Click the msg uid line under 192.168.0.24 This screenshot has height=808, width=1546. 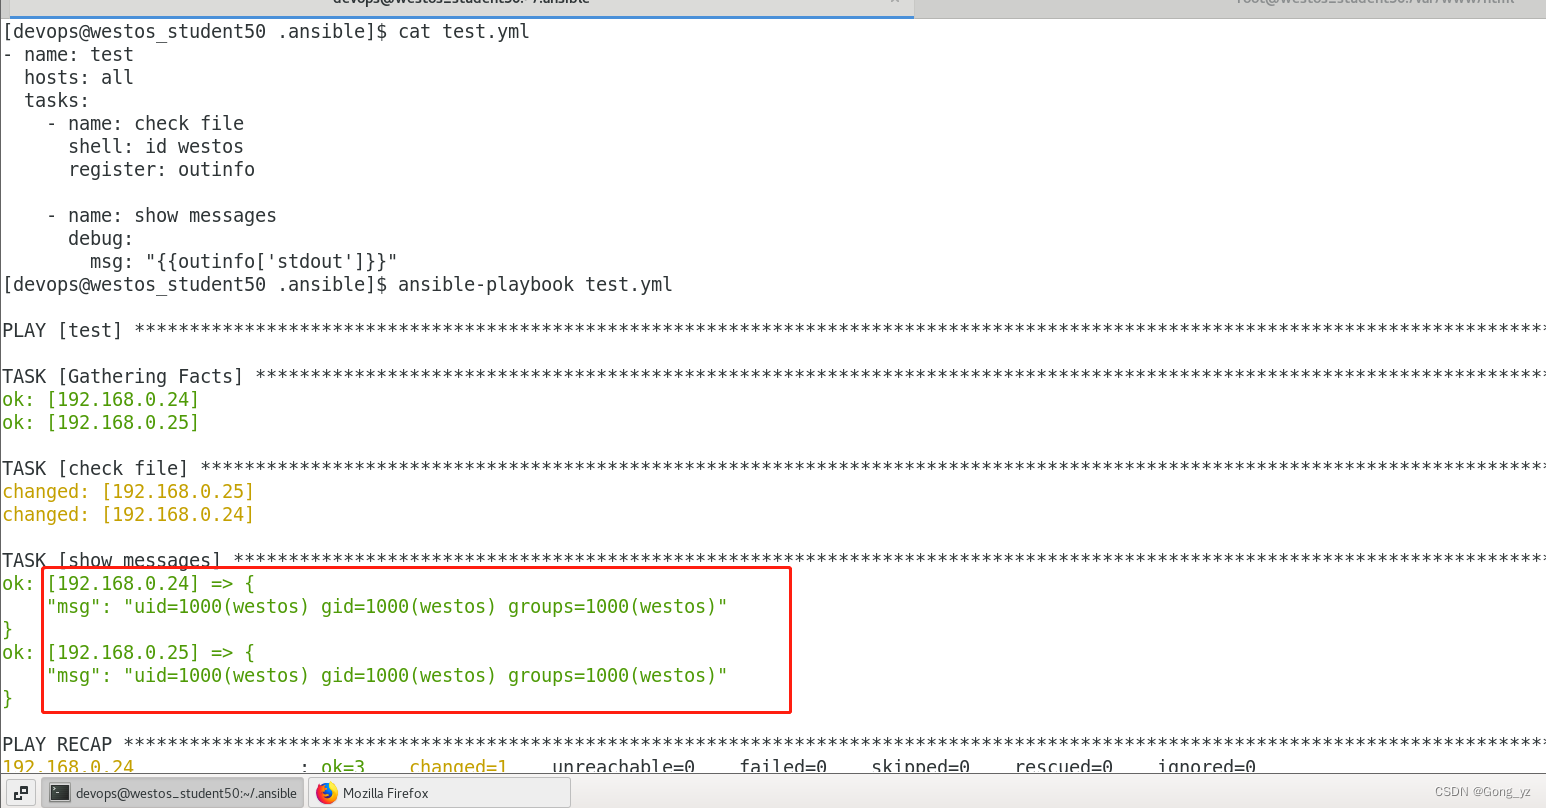(387, 606)
